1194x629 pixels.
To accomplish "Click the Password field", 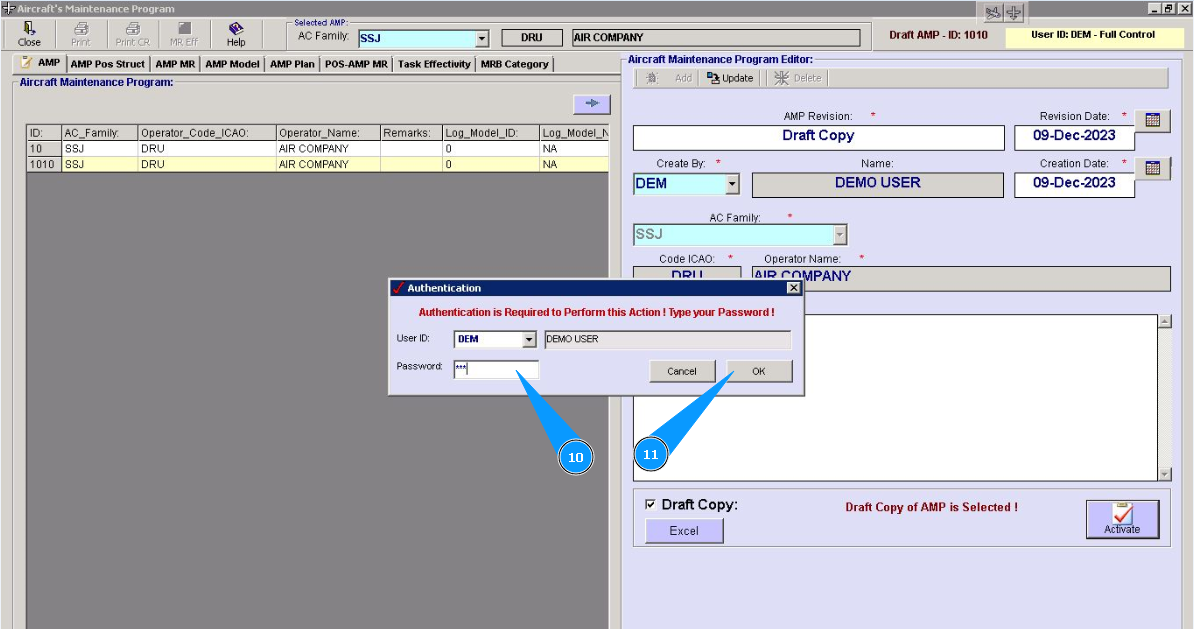I will click(x=496, y=369).
